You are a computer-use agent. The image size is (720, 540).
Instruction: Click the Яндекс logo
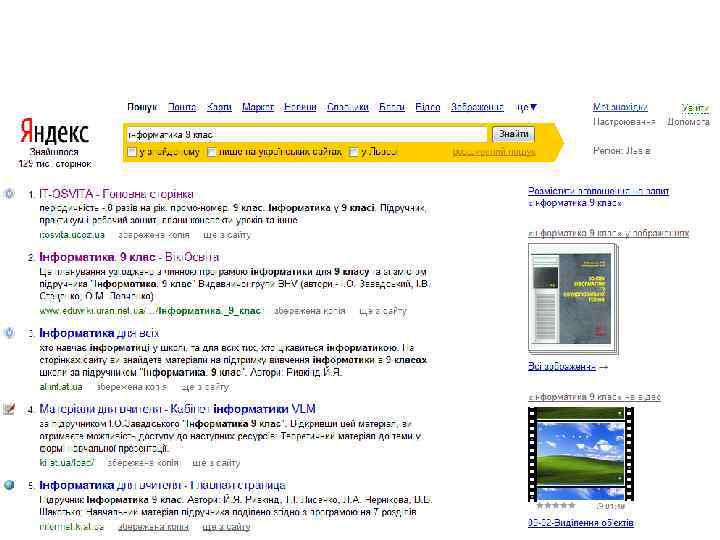coord(54,131)
